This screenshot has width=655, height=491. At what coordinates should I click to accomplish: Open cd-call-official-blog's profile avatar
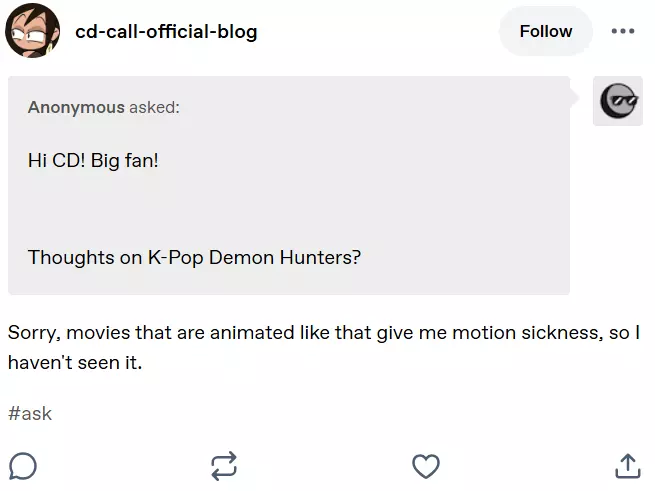(x=32, y=31)
